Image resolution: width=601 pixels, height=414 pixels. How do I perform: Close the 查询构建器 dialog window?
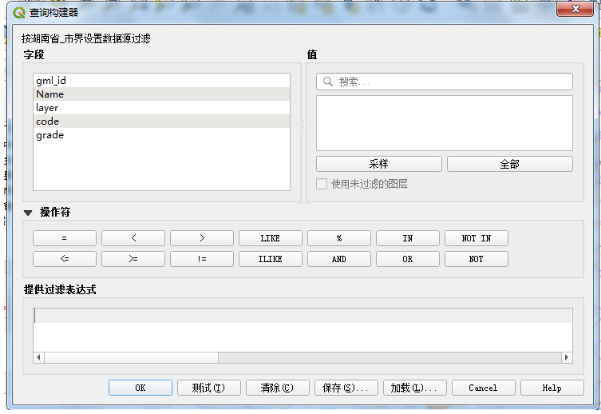click(x=575, y=9)
